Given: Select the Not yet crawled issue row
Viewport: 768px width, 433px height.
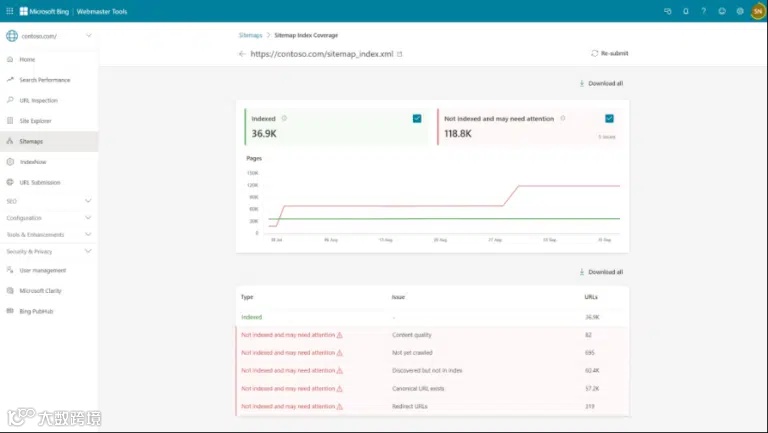Looking at the screenshot, I should click(432, 353).
